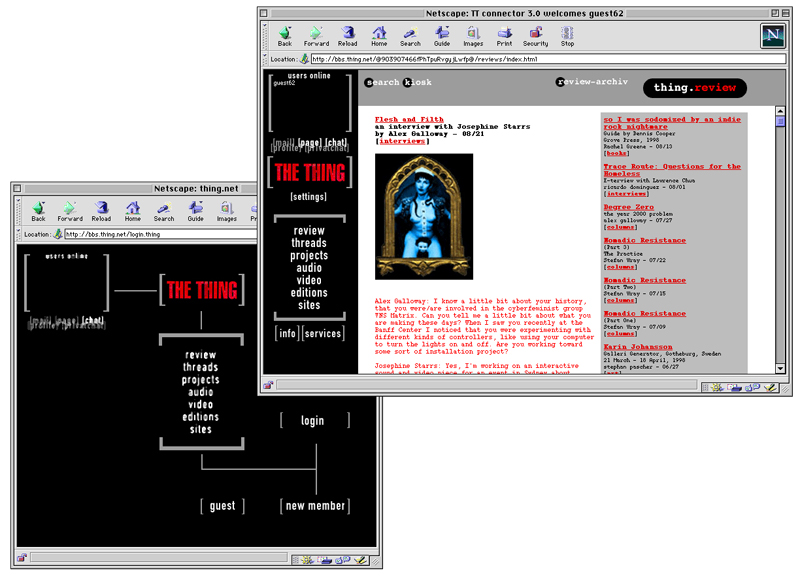Open Guide in TT connector window toolbar
This screenshot has height=579, width=800.
coord(442,36)
